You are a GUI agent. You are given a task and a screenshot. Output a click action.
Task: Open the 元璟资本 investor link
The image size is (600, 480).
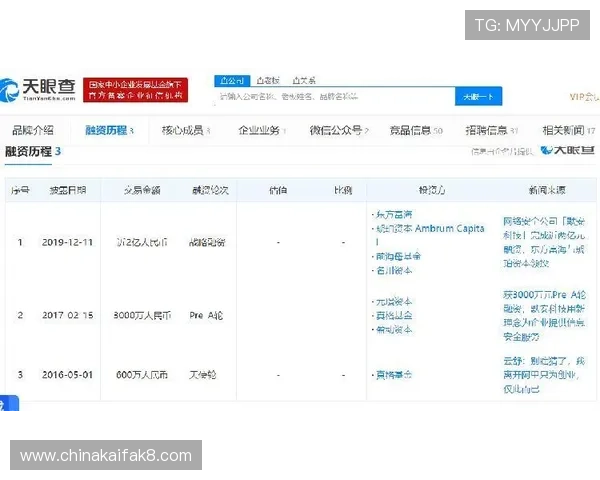pyautogui.click(x=394, y=302)
